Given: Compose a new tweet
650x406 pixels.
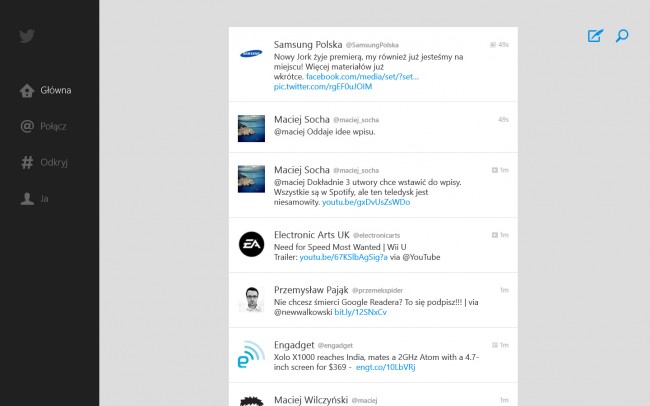Looking at the screenshot, I should click(595, 36).
